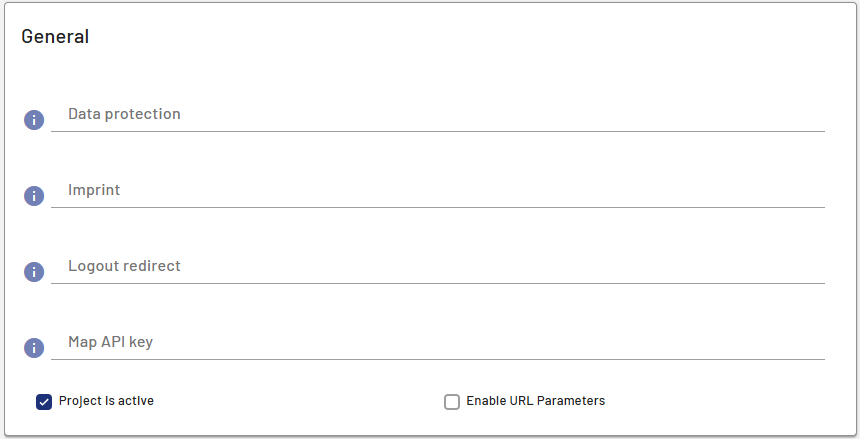Click the 'Imprint' placeholder text
This screenshot has width=860, height=439.
coord(94,190)
